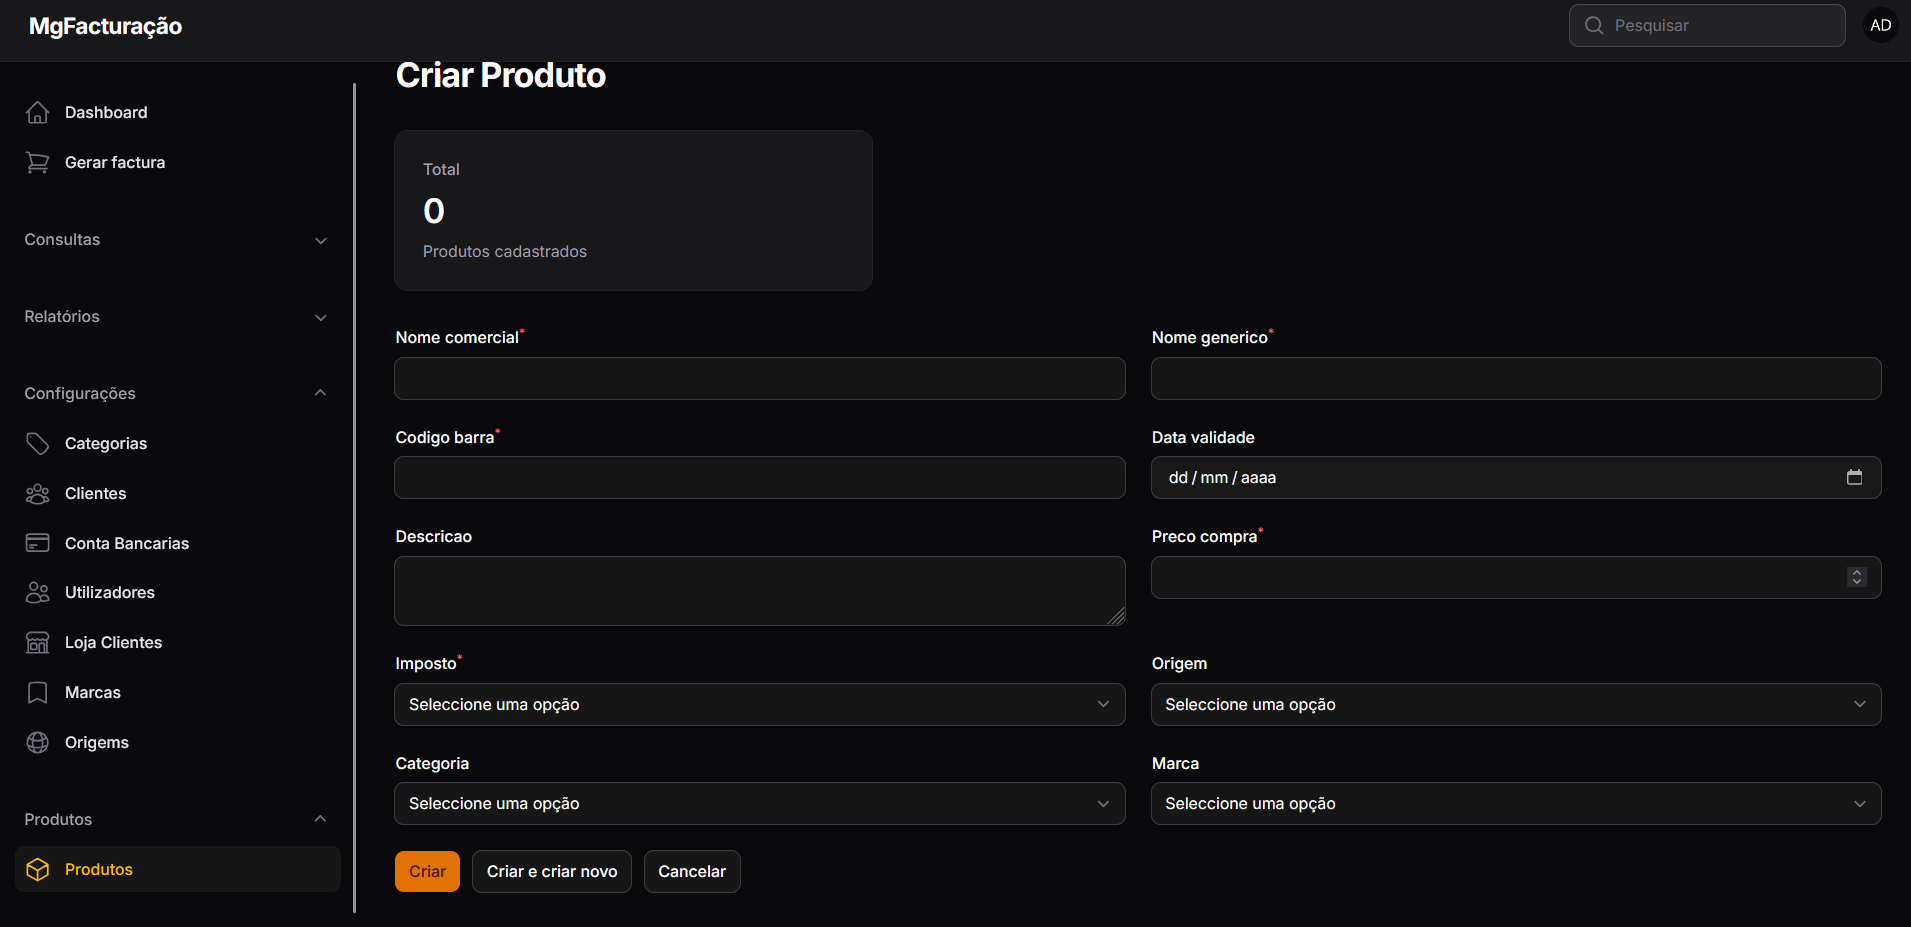Click the Marcas bookmark icon
This screenshot has width=1911, height=927.
coord(37,693)
